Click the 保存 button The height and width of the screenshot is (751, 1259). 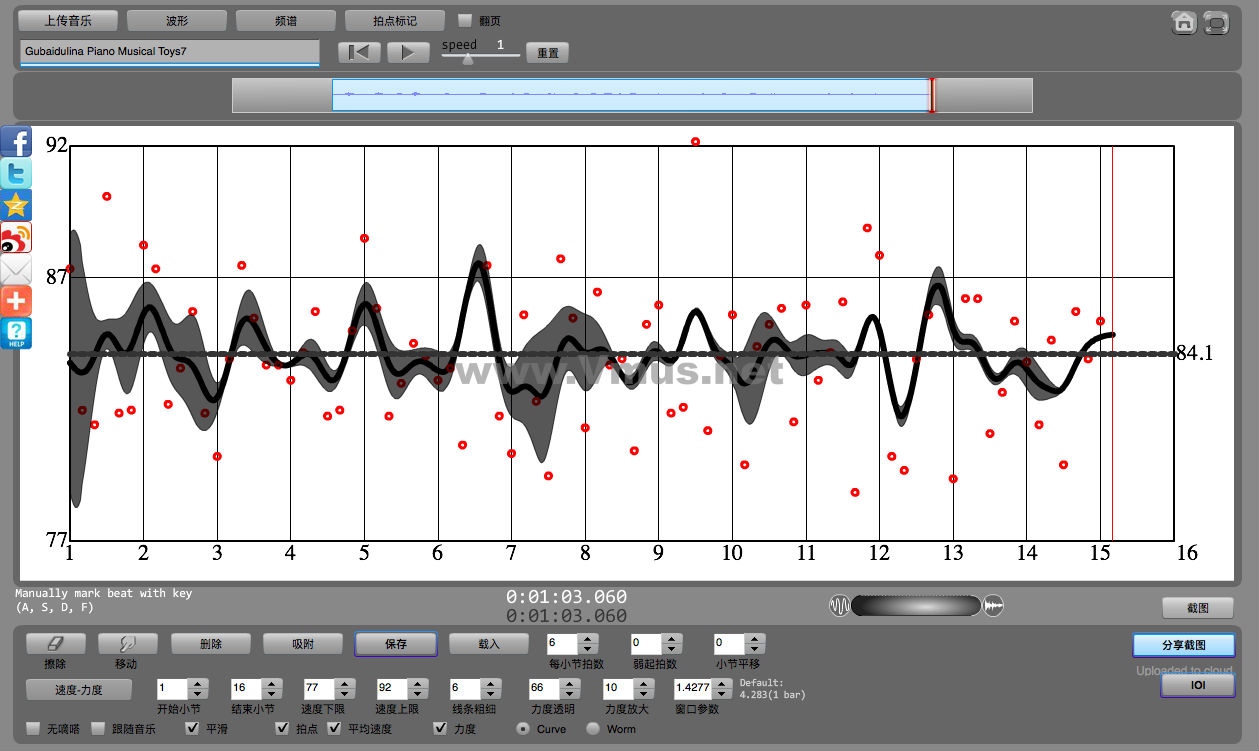[395, 644]
